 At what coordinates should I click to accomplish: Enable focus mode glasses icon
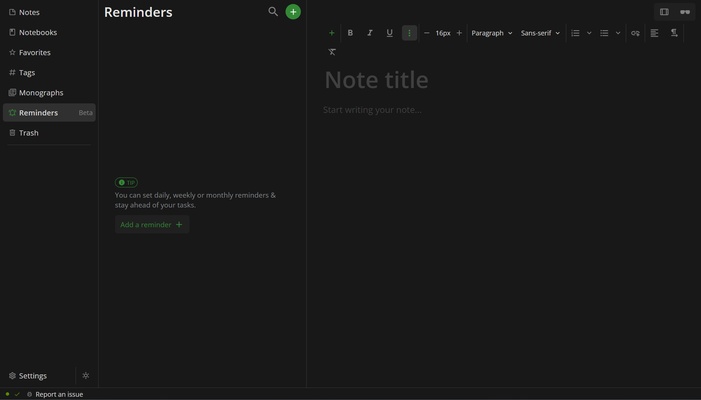coord(685,12)
